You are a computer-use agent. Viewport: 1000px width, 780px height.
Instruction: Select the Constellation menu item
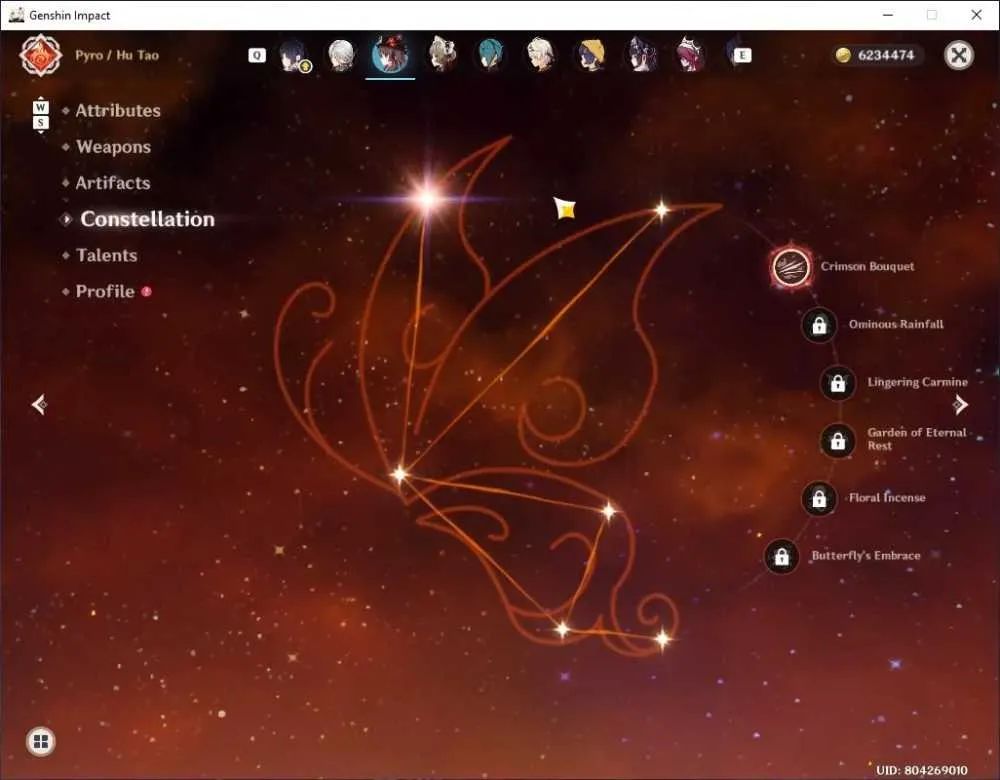(147, 219)
